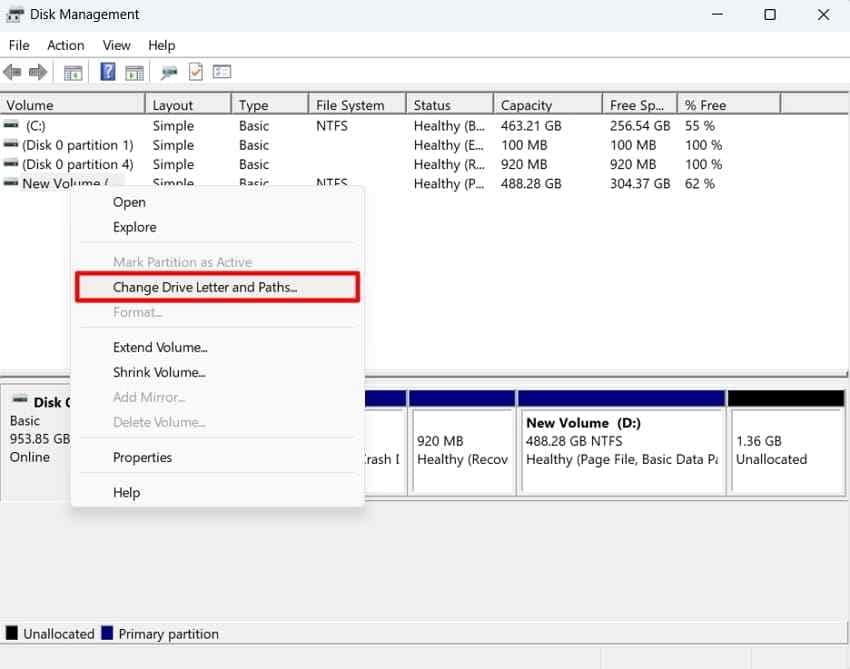Sort by the Capacity column header
The image size is (850, 669).
point(548,105)
